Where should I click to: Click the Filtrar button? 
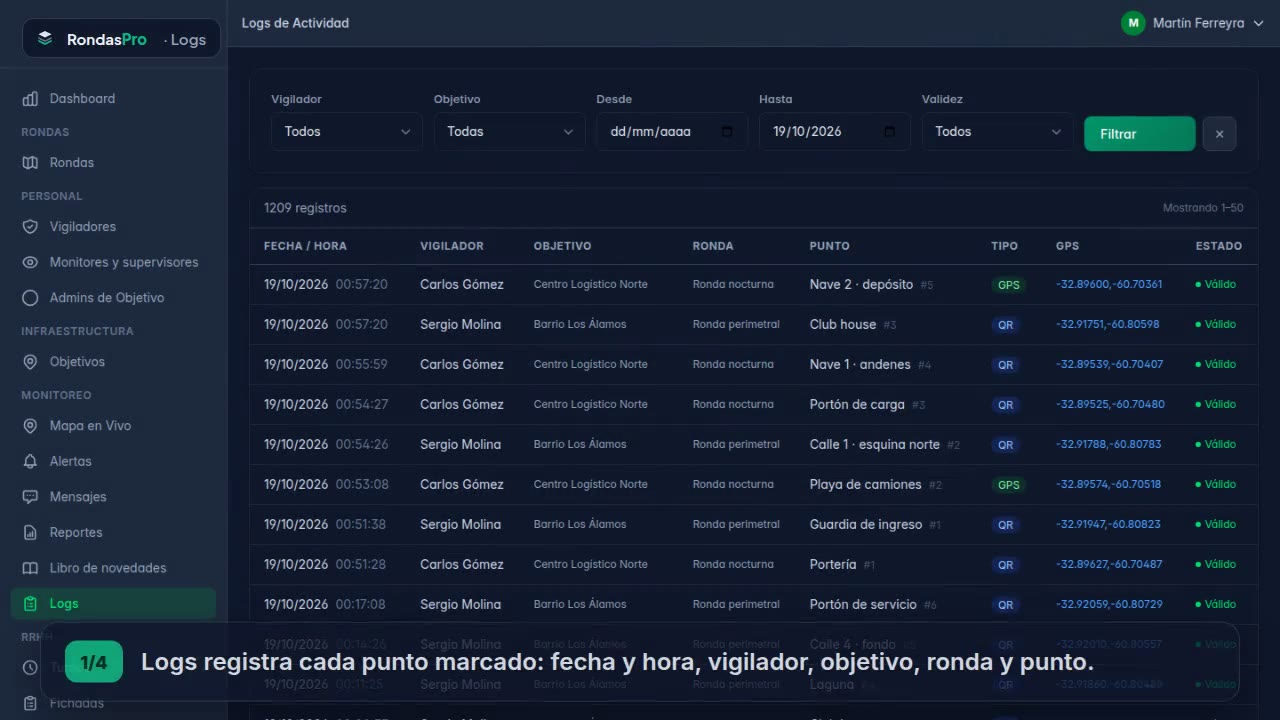pos(1139,134)
